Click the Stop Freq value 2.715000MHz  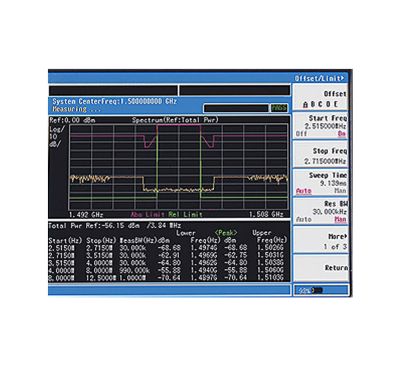[x=325, y=161]
